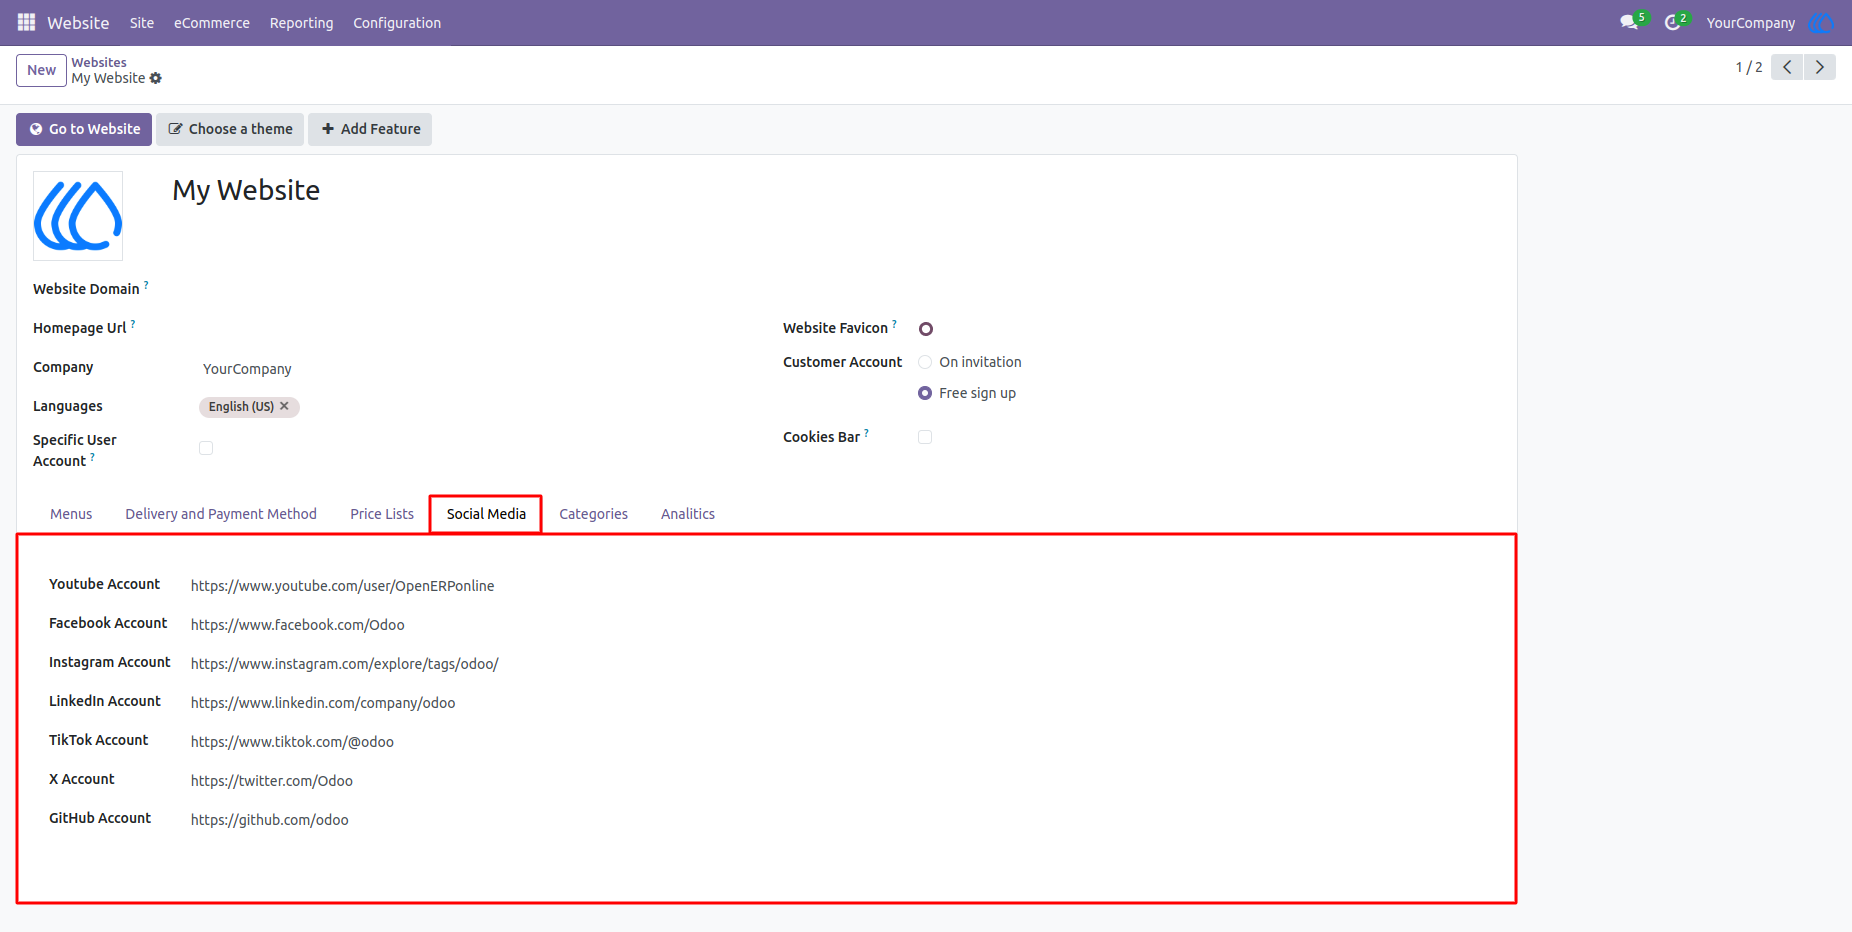Select the On invitation radio option
1852x932 pixels.
[925, 362]
